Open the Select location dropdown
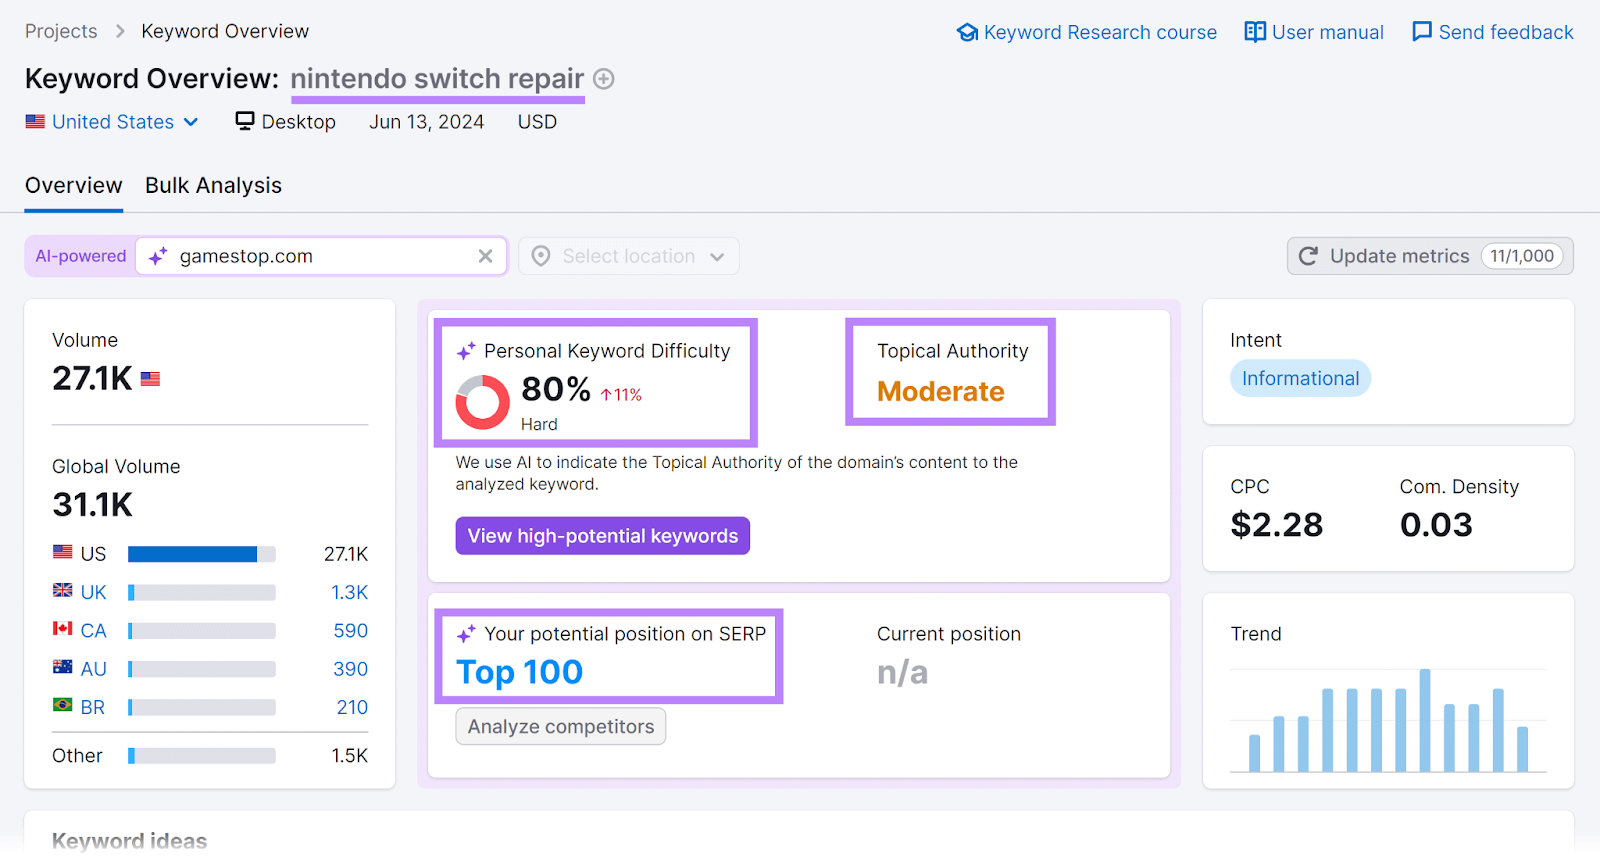Screen dimensions: 1600x861 click(x=628, y=256)
